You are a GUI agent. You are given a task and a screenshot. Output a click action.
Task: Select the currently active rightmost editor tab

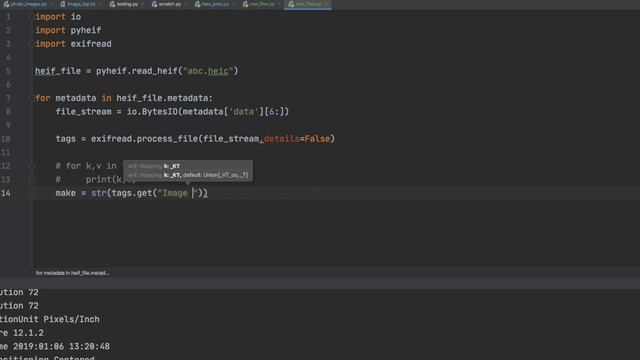coord(308,4)
